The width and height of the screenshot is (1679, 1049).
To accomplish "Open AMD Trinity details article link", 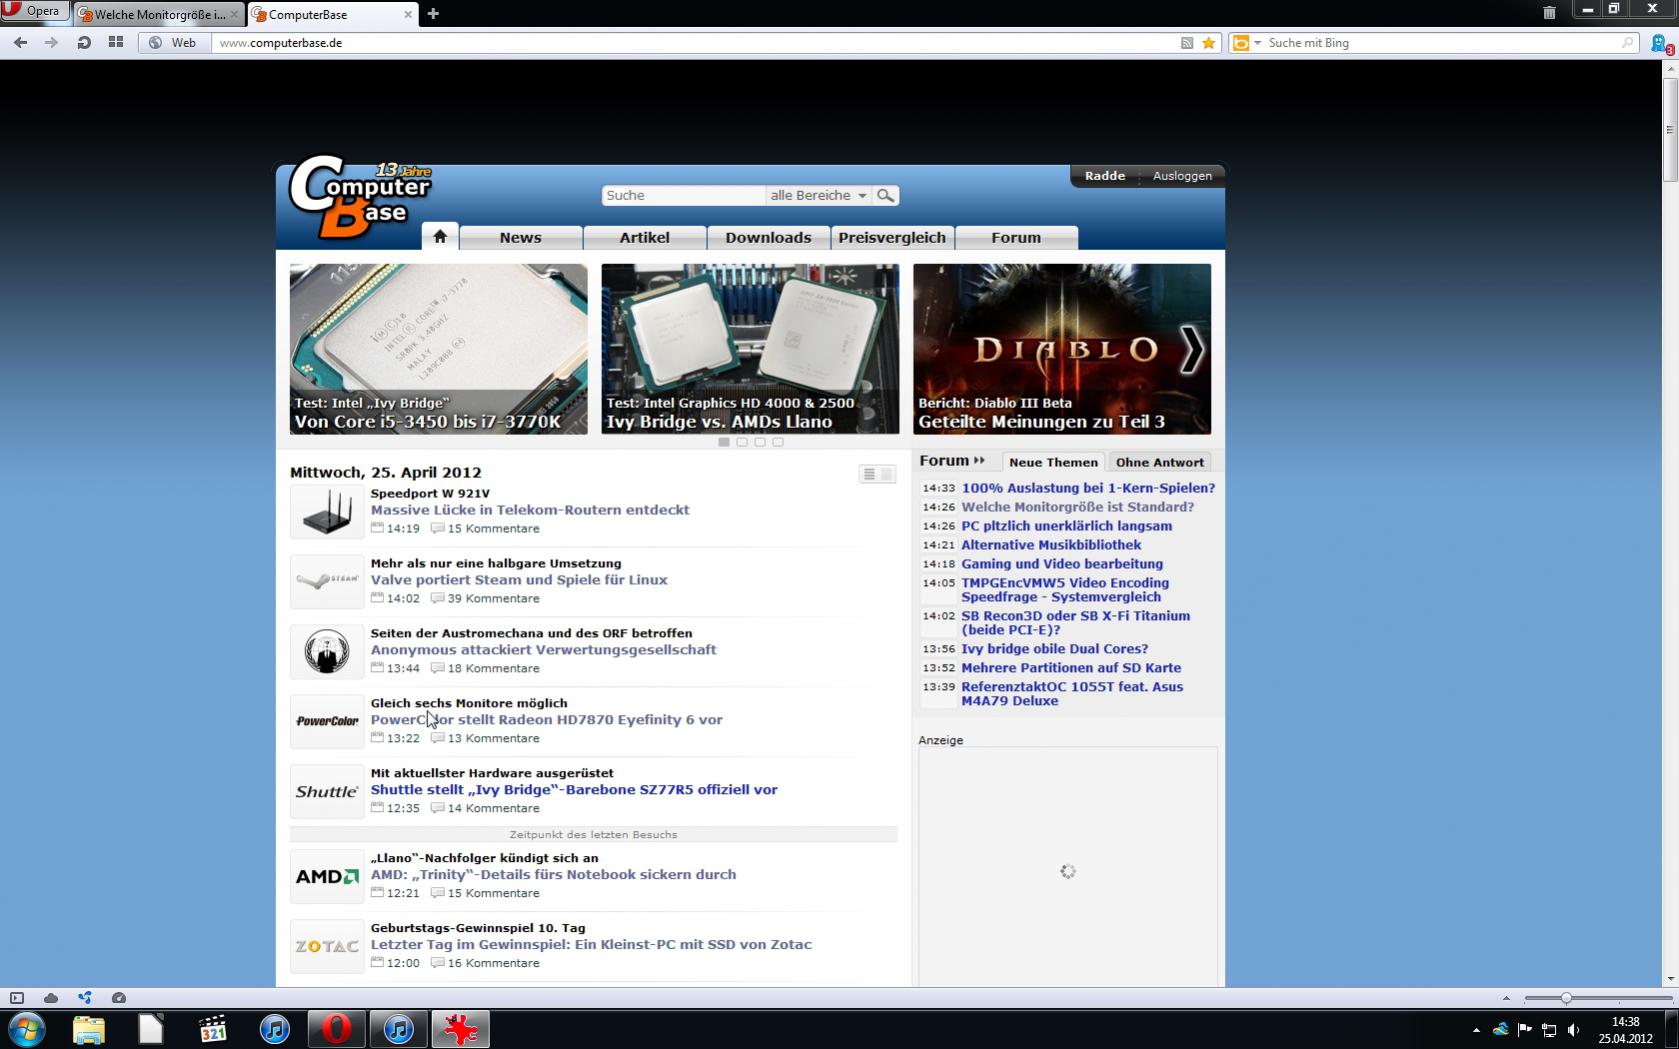I will 553,875.
